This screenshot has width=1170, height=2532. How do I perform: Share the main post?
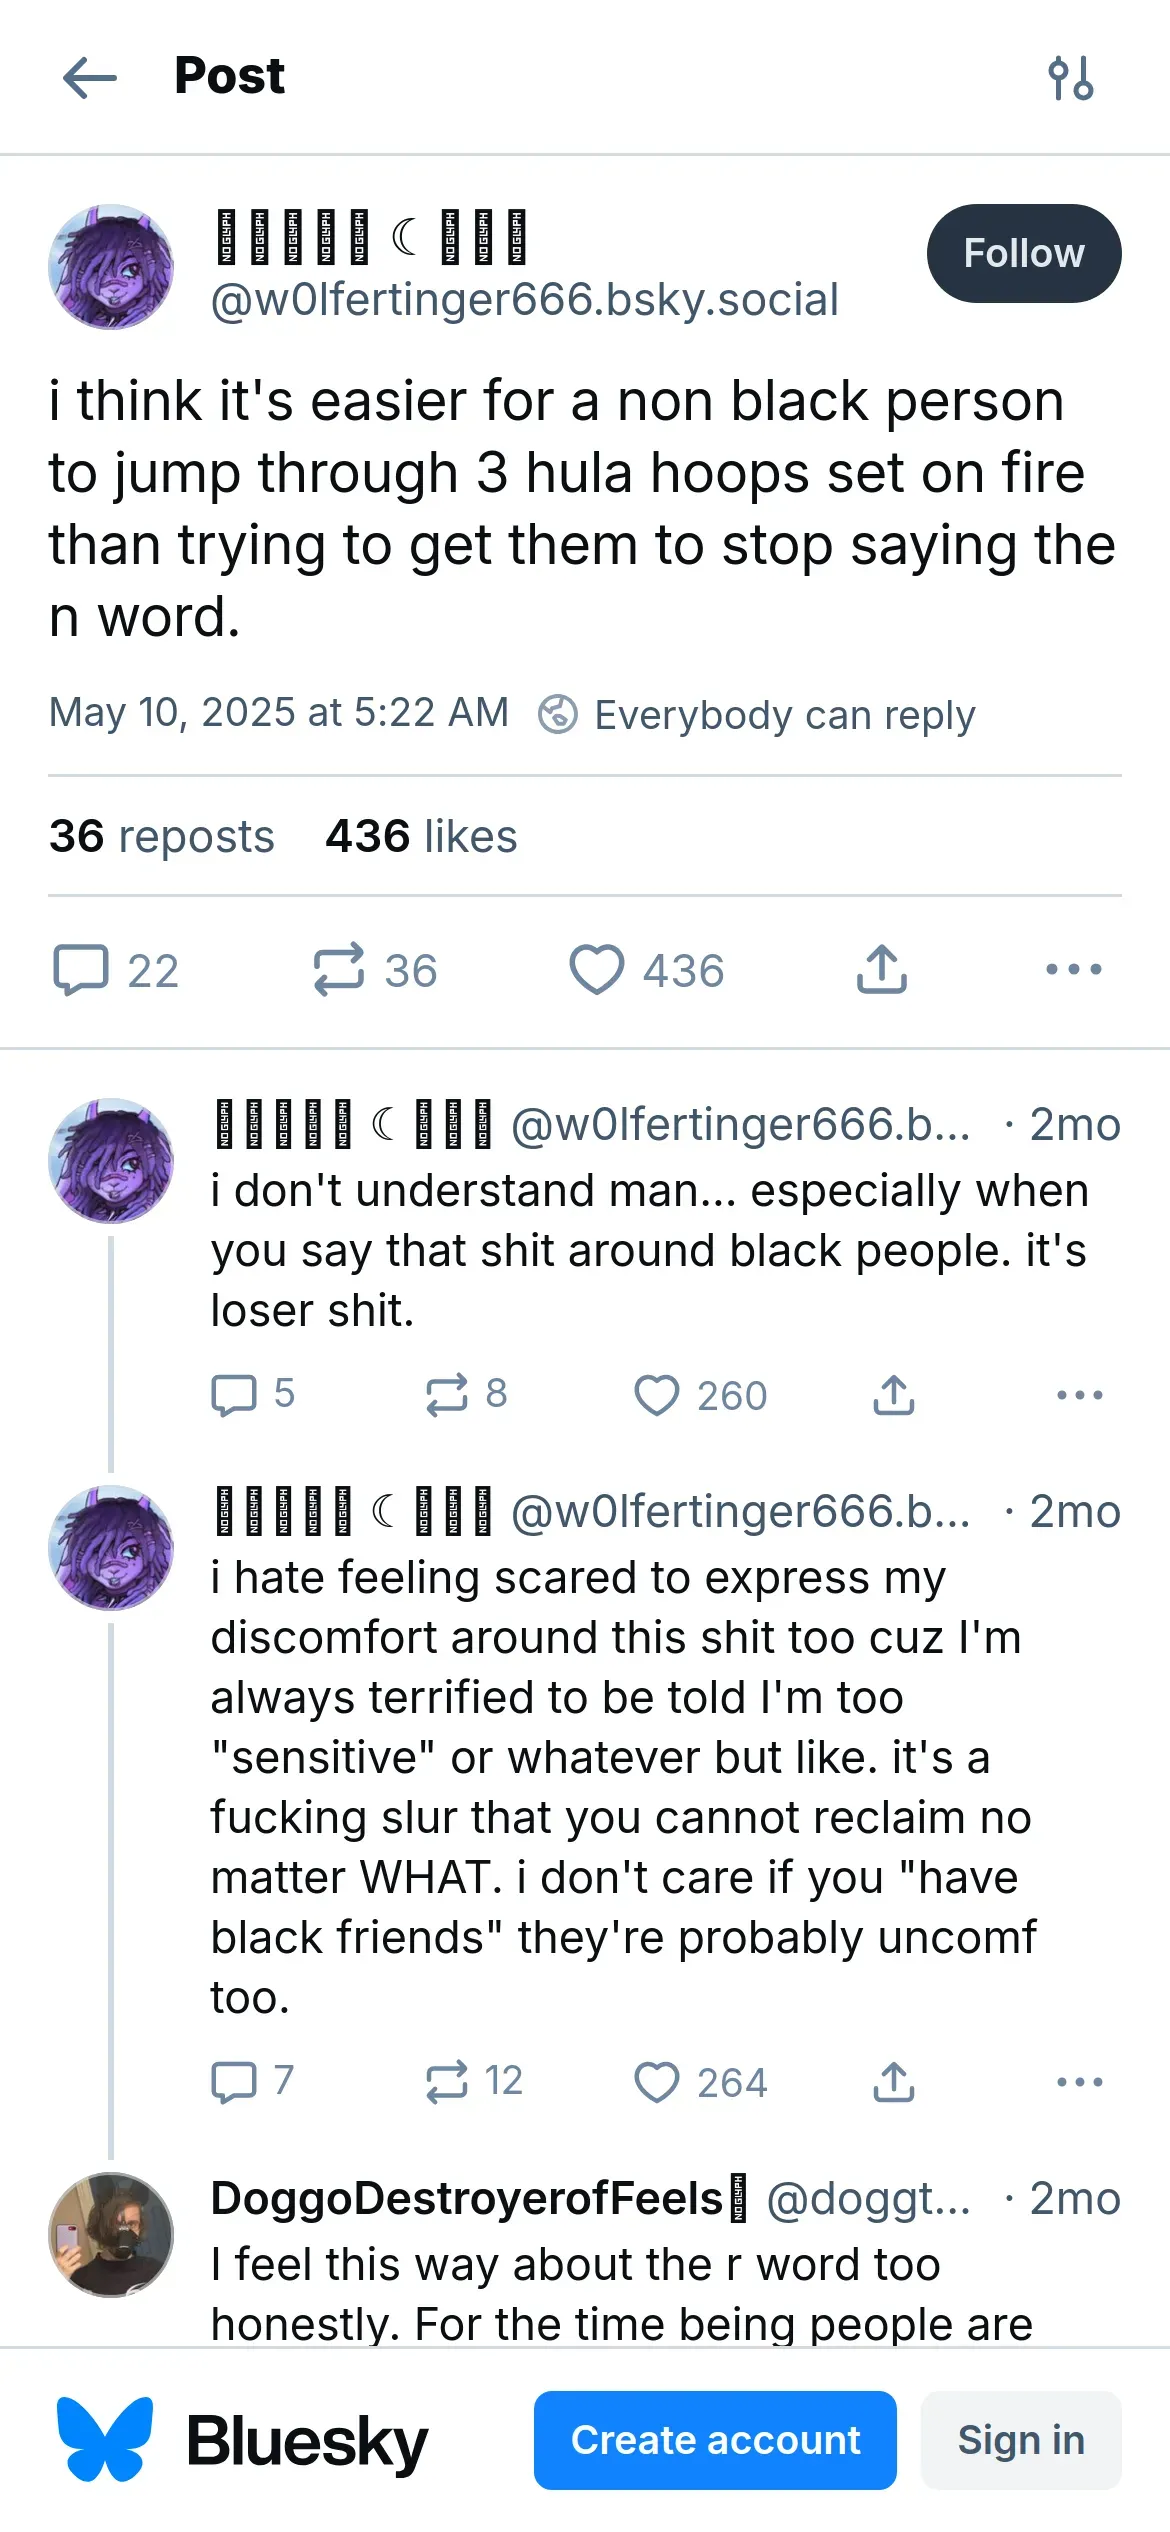point(882,970)
